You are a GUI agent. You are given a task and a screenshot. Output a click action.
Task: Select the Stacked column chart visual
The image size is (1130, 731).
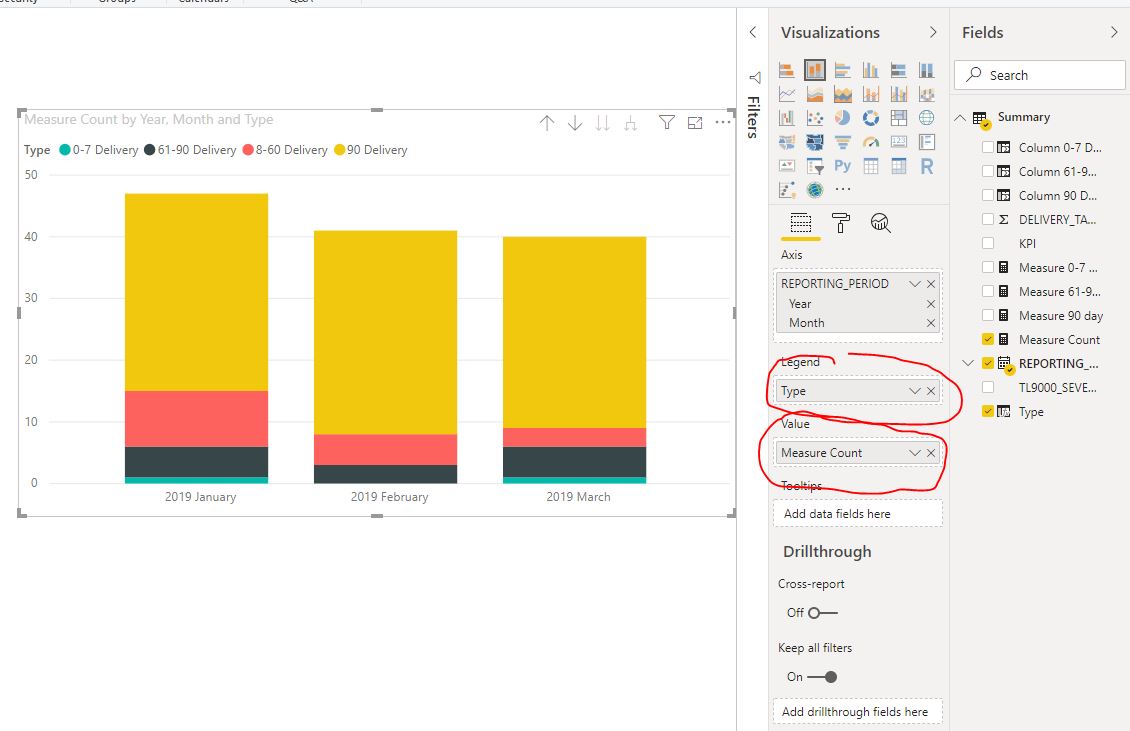coord(815,70)
